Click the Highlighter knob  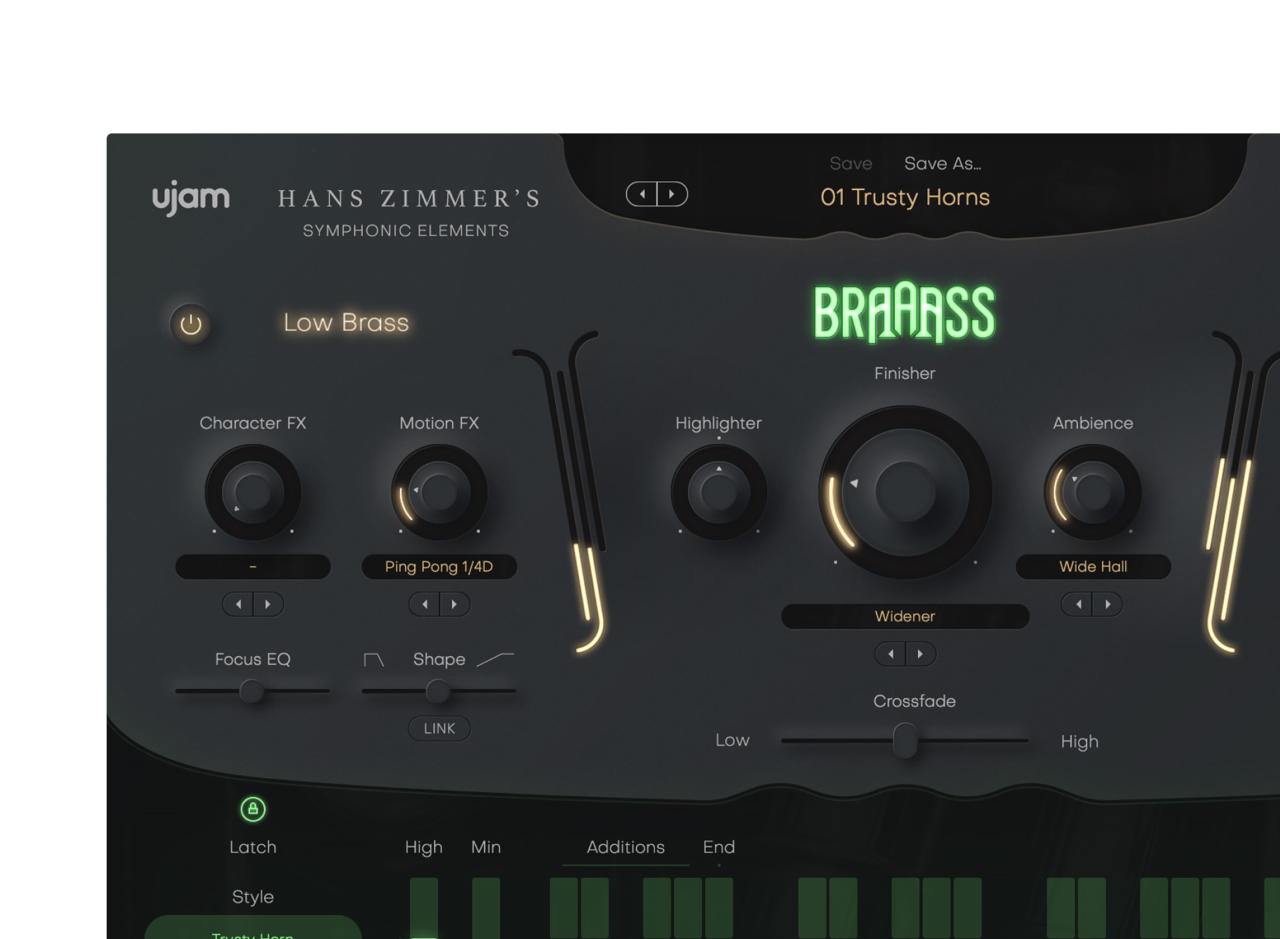(719, 492)
